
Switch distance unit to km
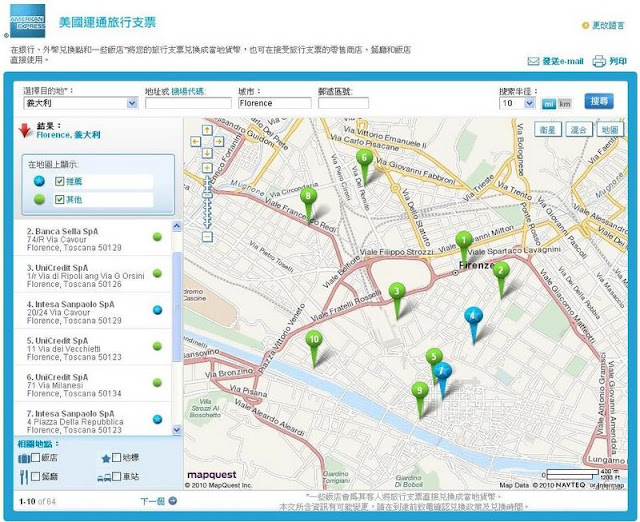pyautogui.click(x=565, y=104)
